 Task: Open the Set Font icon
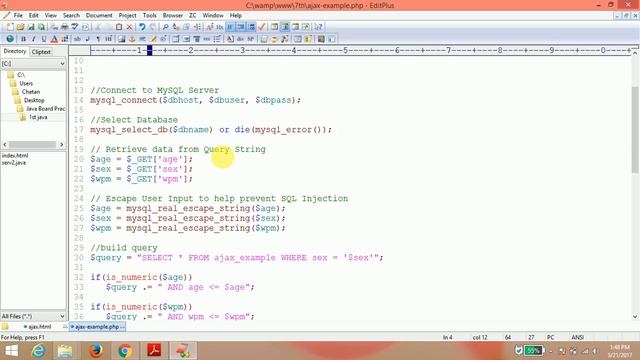pyautogui.click(x=209, y=27)
